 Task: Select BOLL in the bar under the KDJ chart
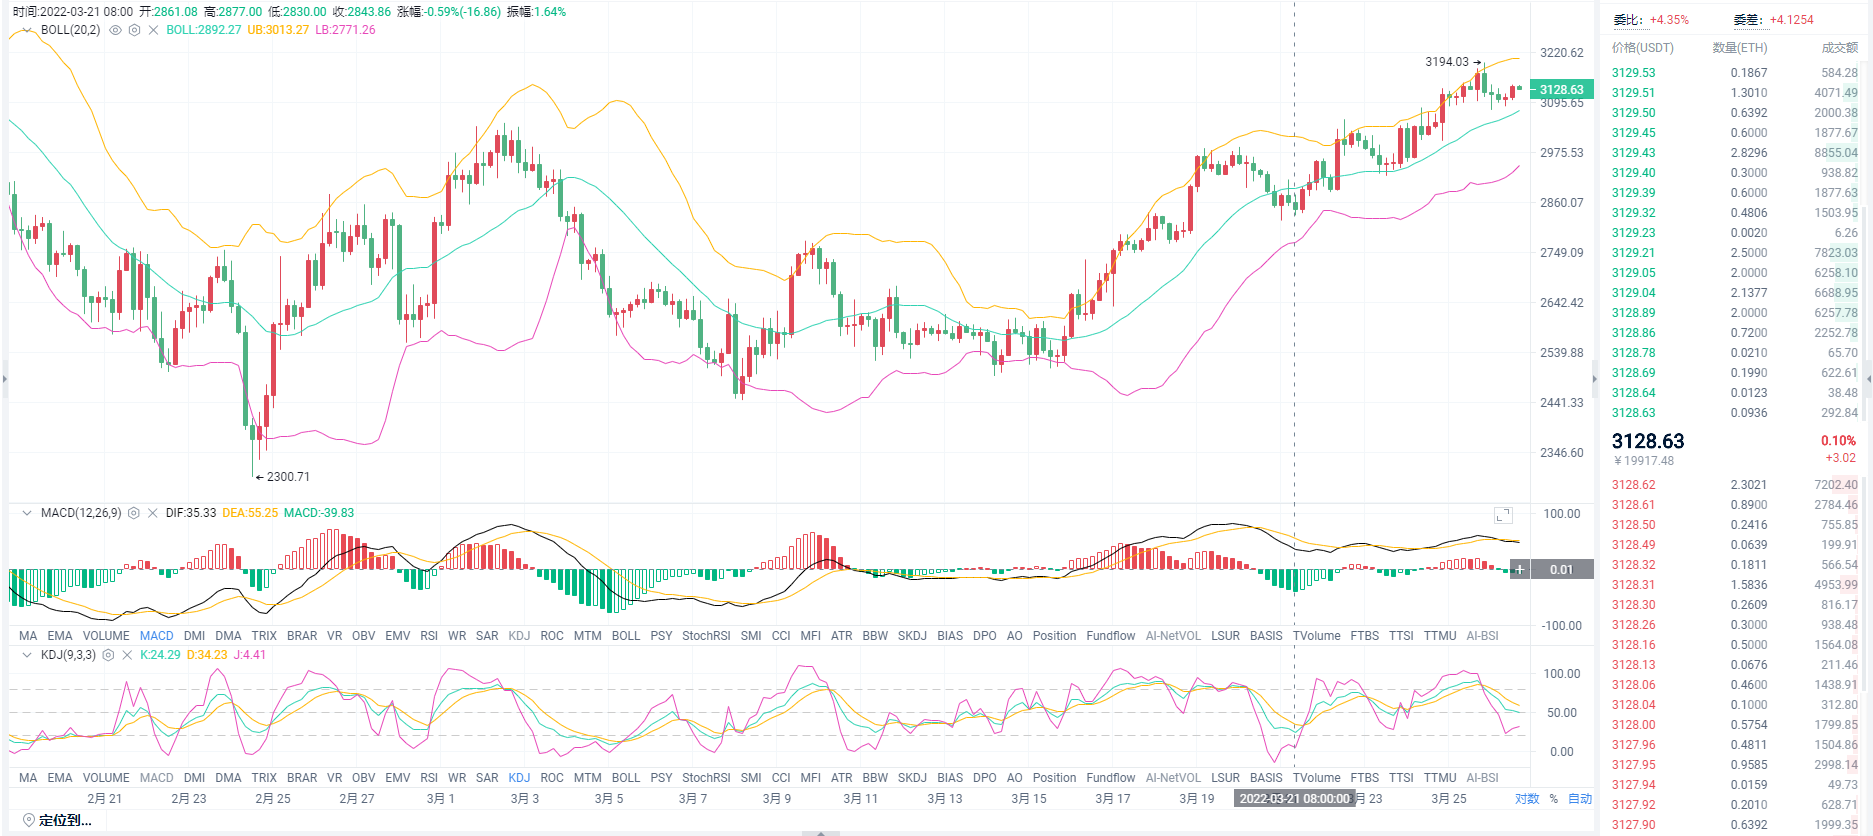pos(626,778)
